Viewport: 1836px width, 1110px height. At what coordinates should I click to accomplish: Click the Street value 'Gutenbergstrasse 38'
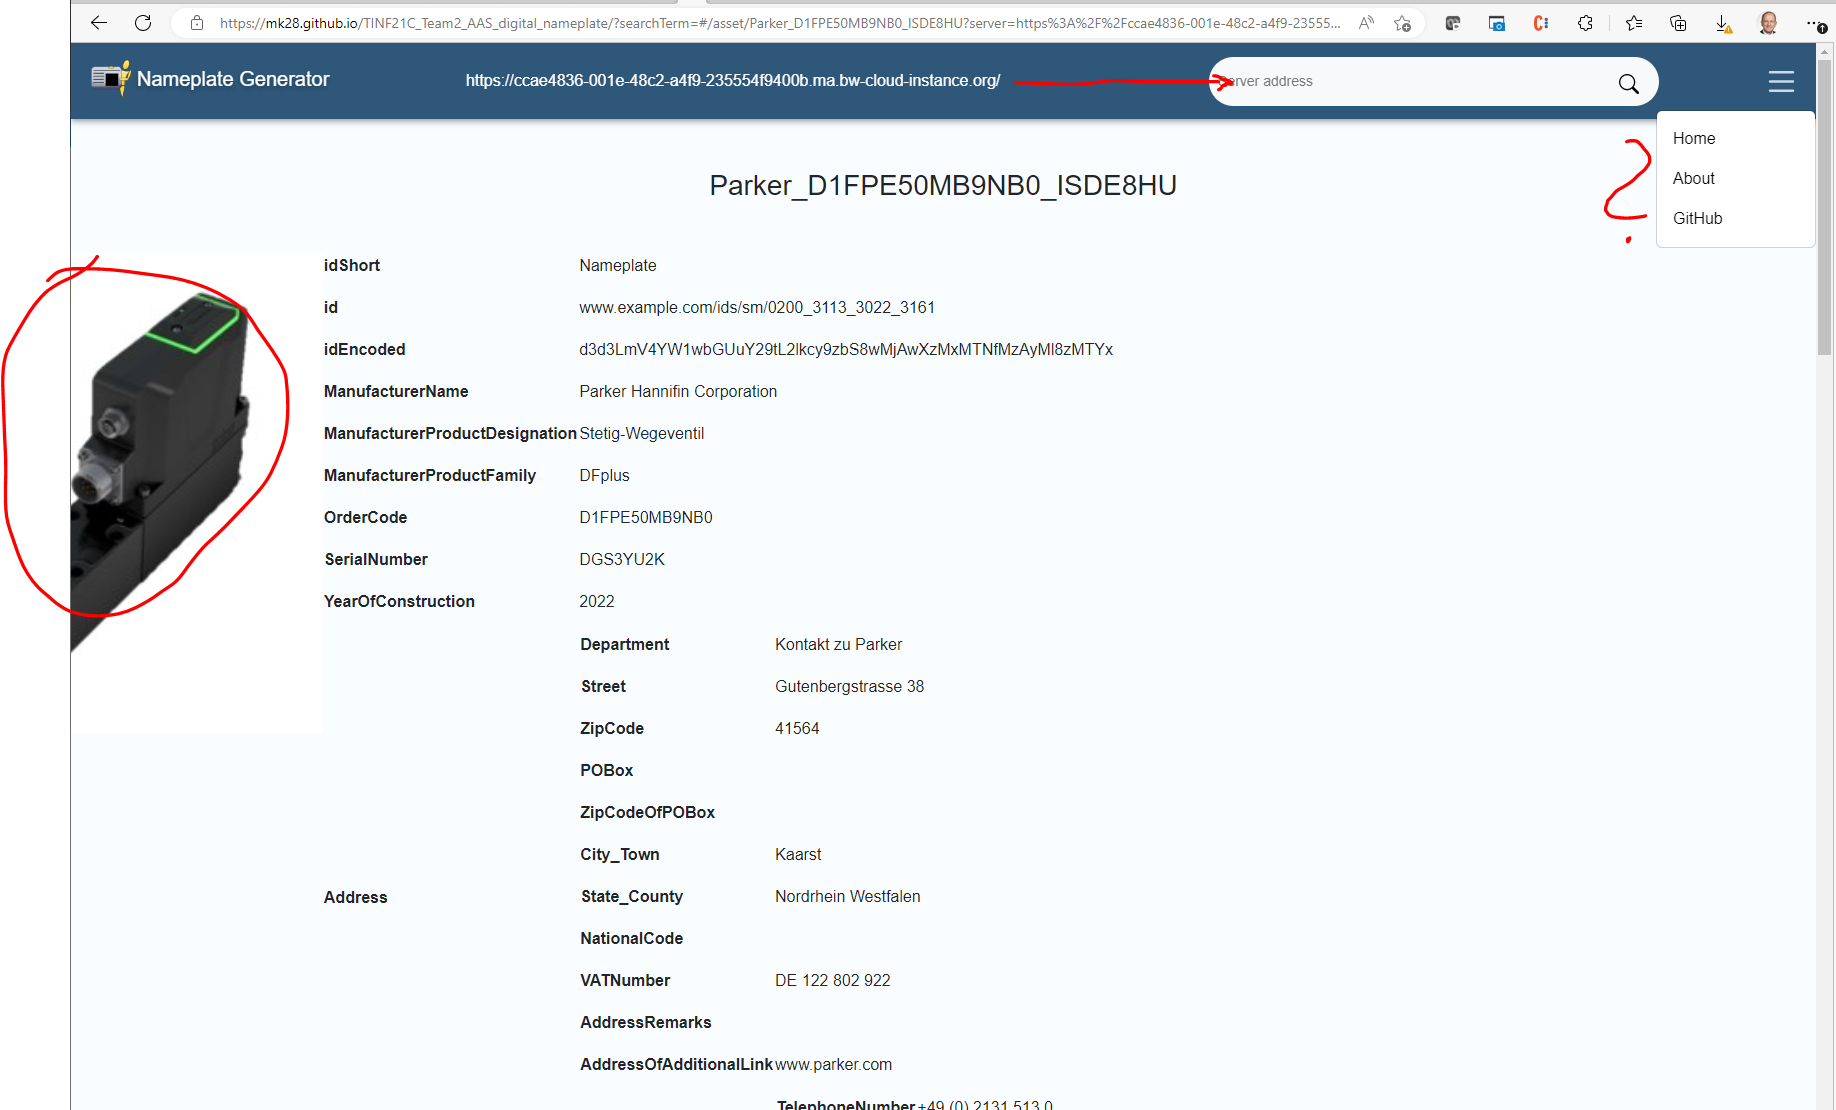849,686
